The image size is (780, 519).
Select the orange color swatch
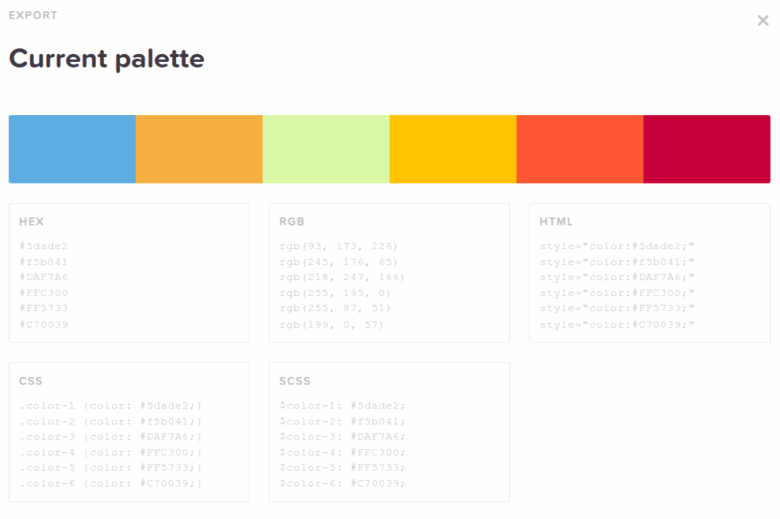[199, 149]
